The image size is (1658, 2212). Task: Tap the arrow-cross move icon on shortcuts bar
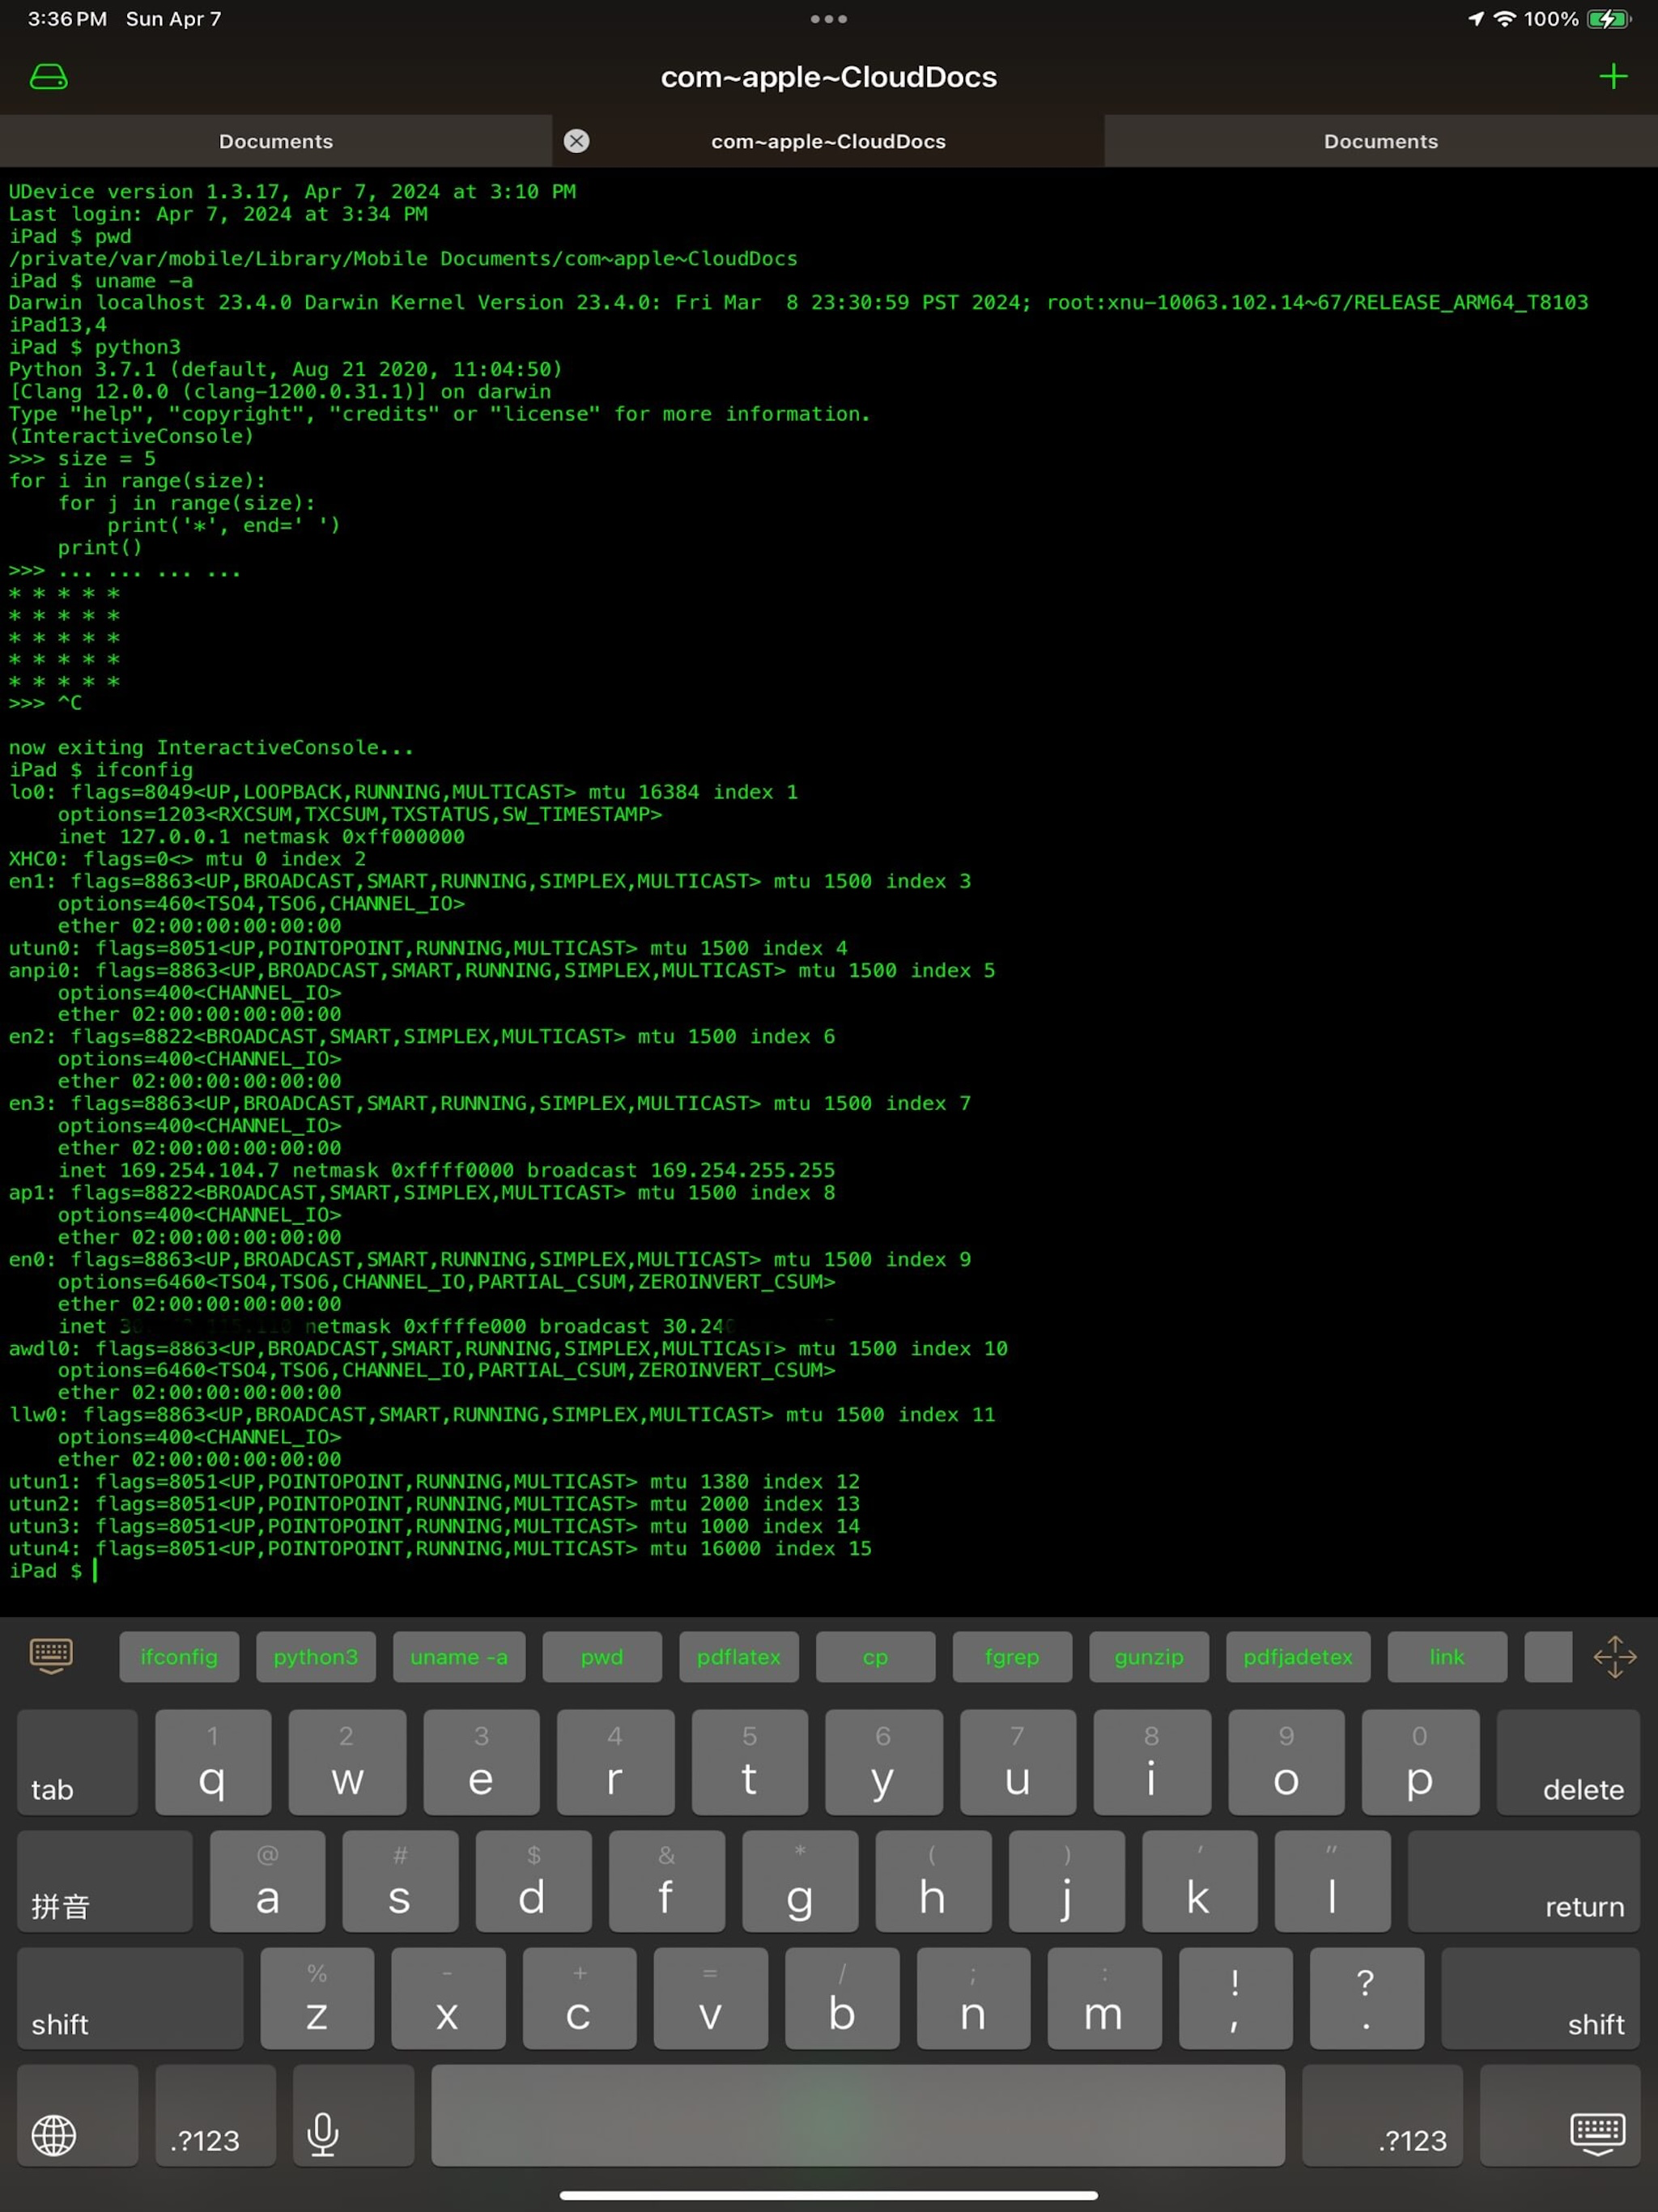tap(1614, 1657)
